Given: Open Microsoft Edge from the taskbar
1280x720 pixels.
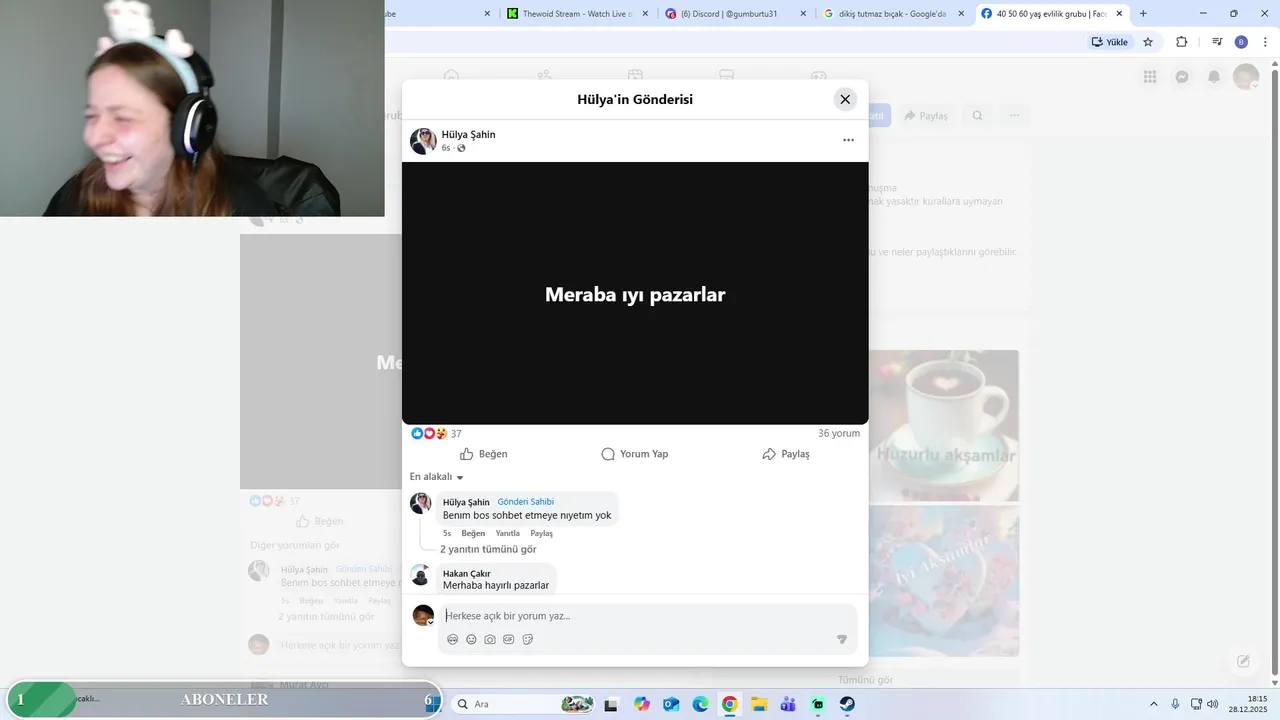Looking at the screenshot, I should (700, 704).
